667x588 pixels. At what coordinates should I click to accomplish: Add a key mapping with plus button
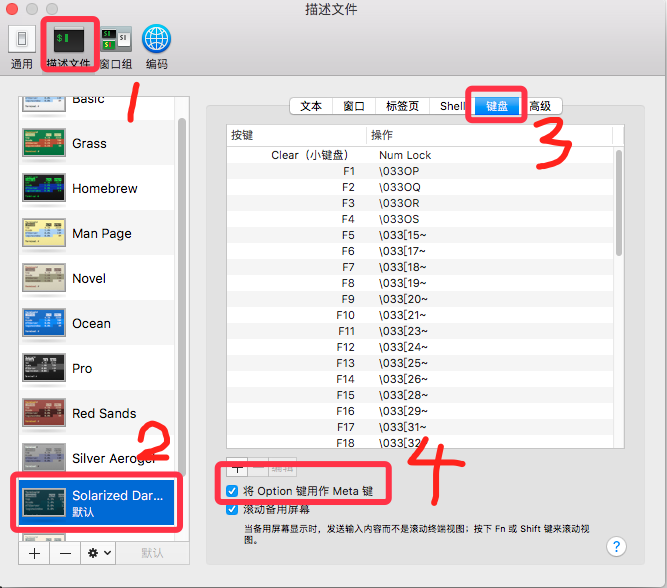point(237,468)
